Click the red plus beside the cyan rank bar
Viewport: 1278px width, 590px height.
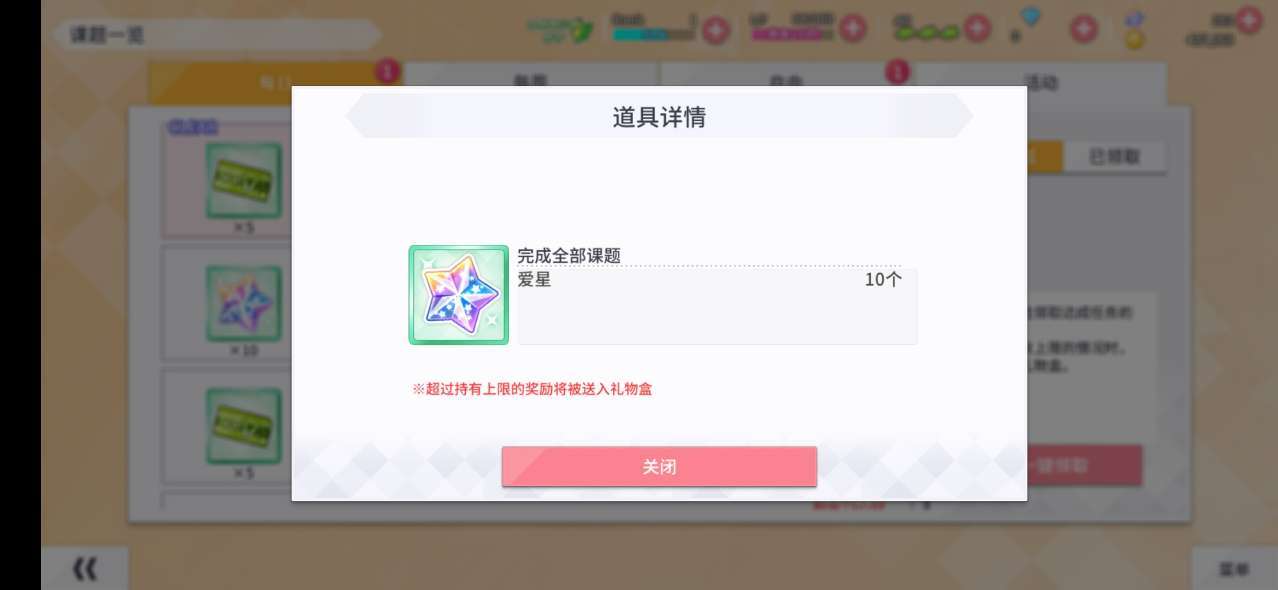715,30
